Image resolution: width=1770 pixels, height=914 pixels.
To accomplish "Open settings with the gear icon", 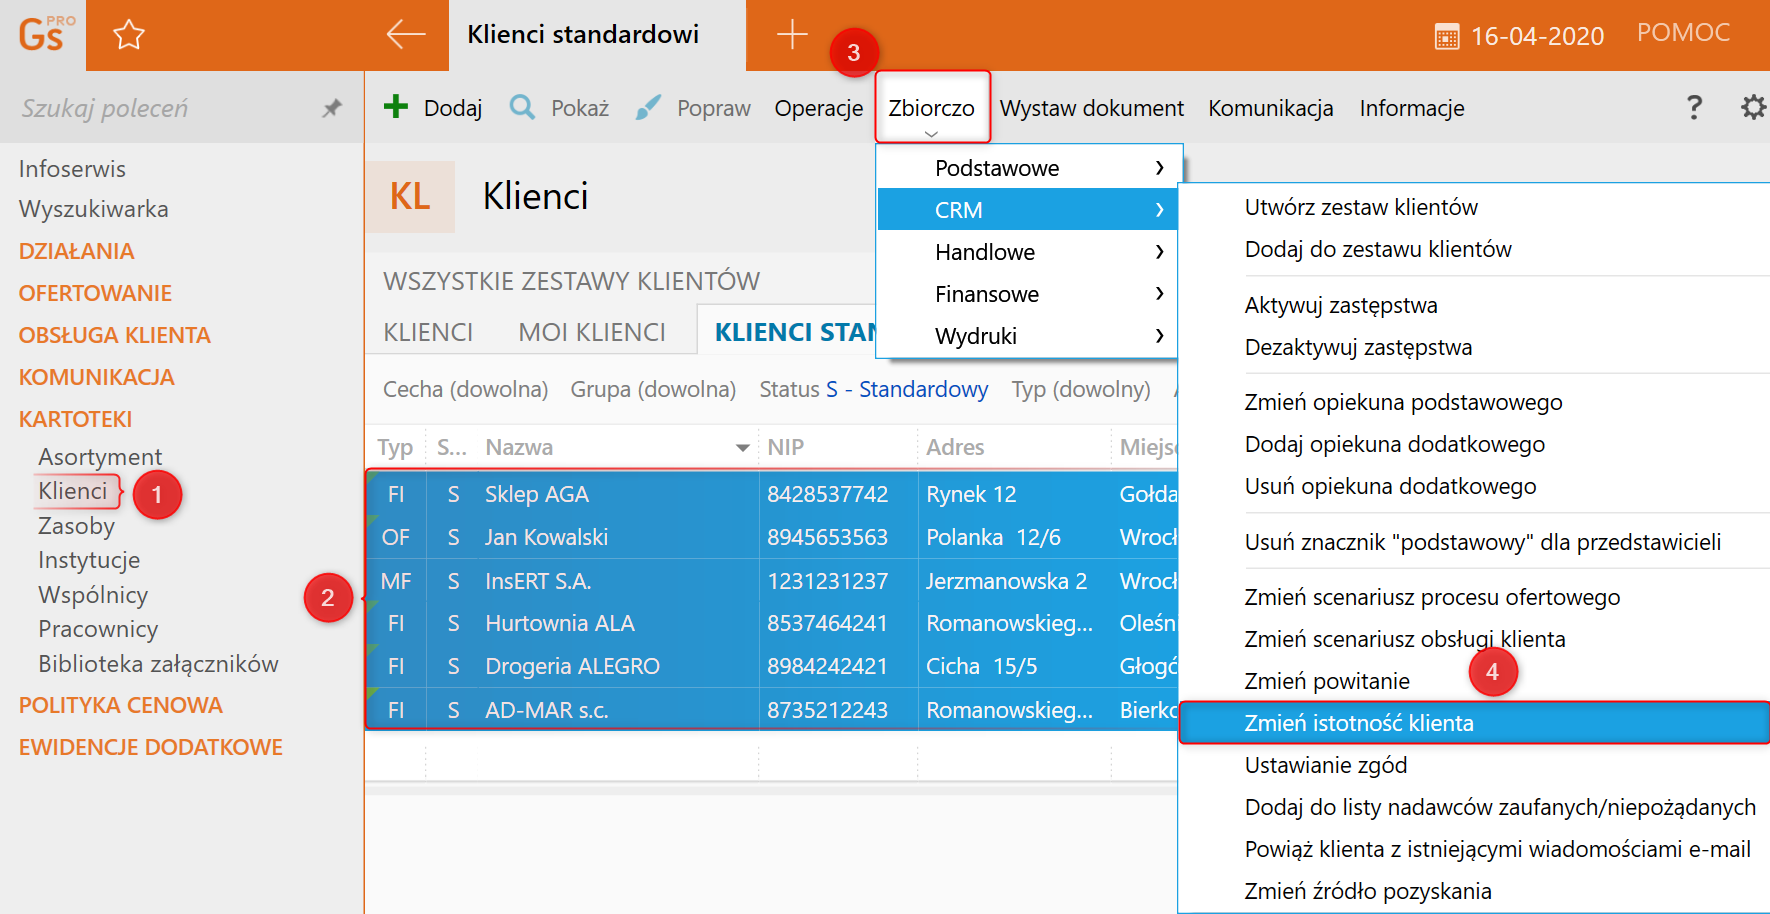I will [x=1753, y=107].
